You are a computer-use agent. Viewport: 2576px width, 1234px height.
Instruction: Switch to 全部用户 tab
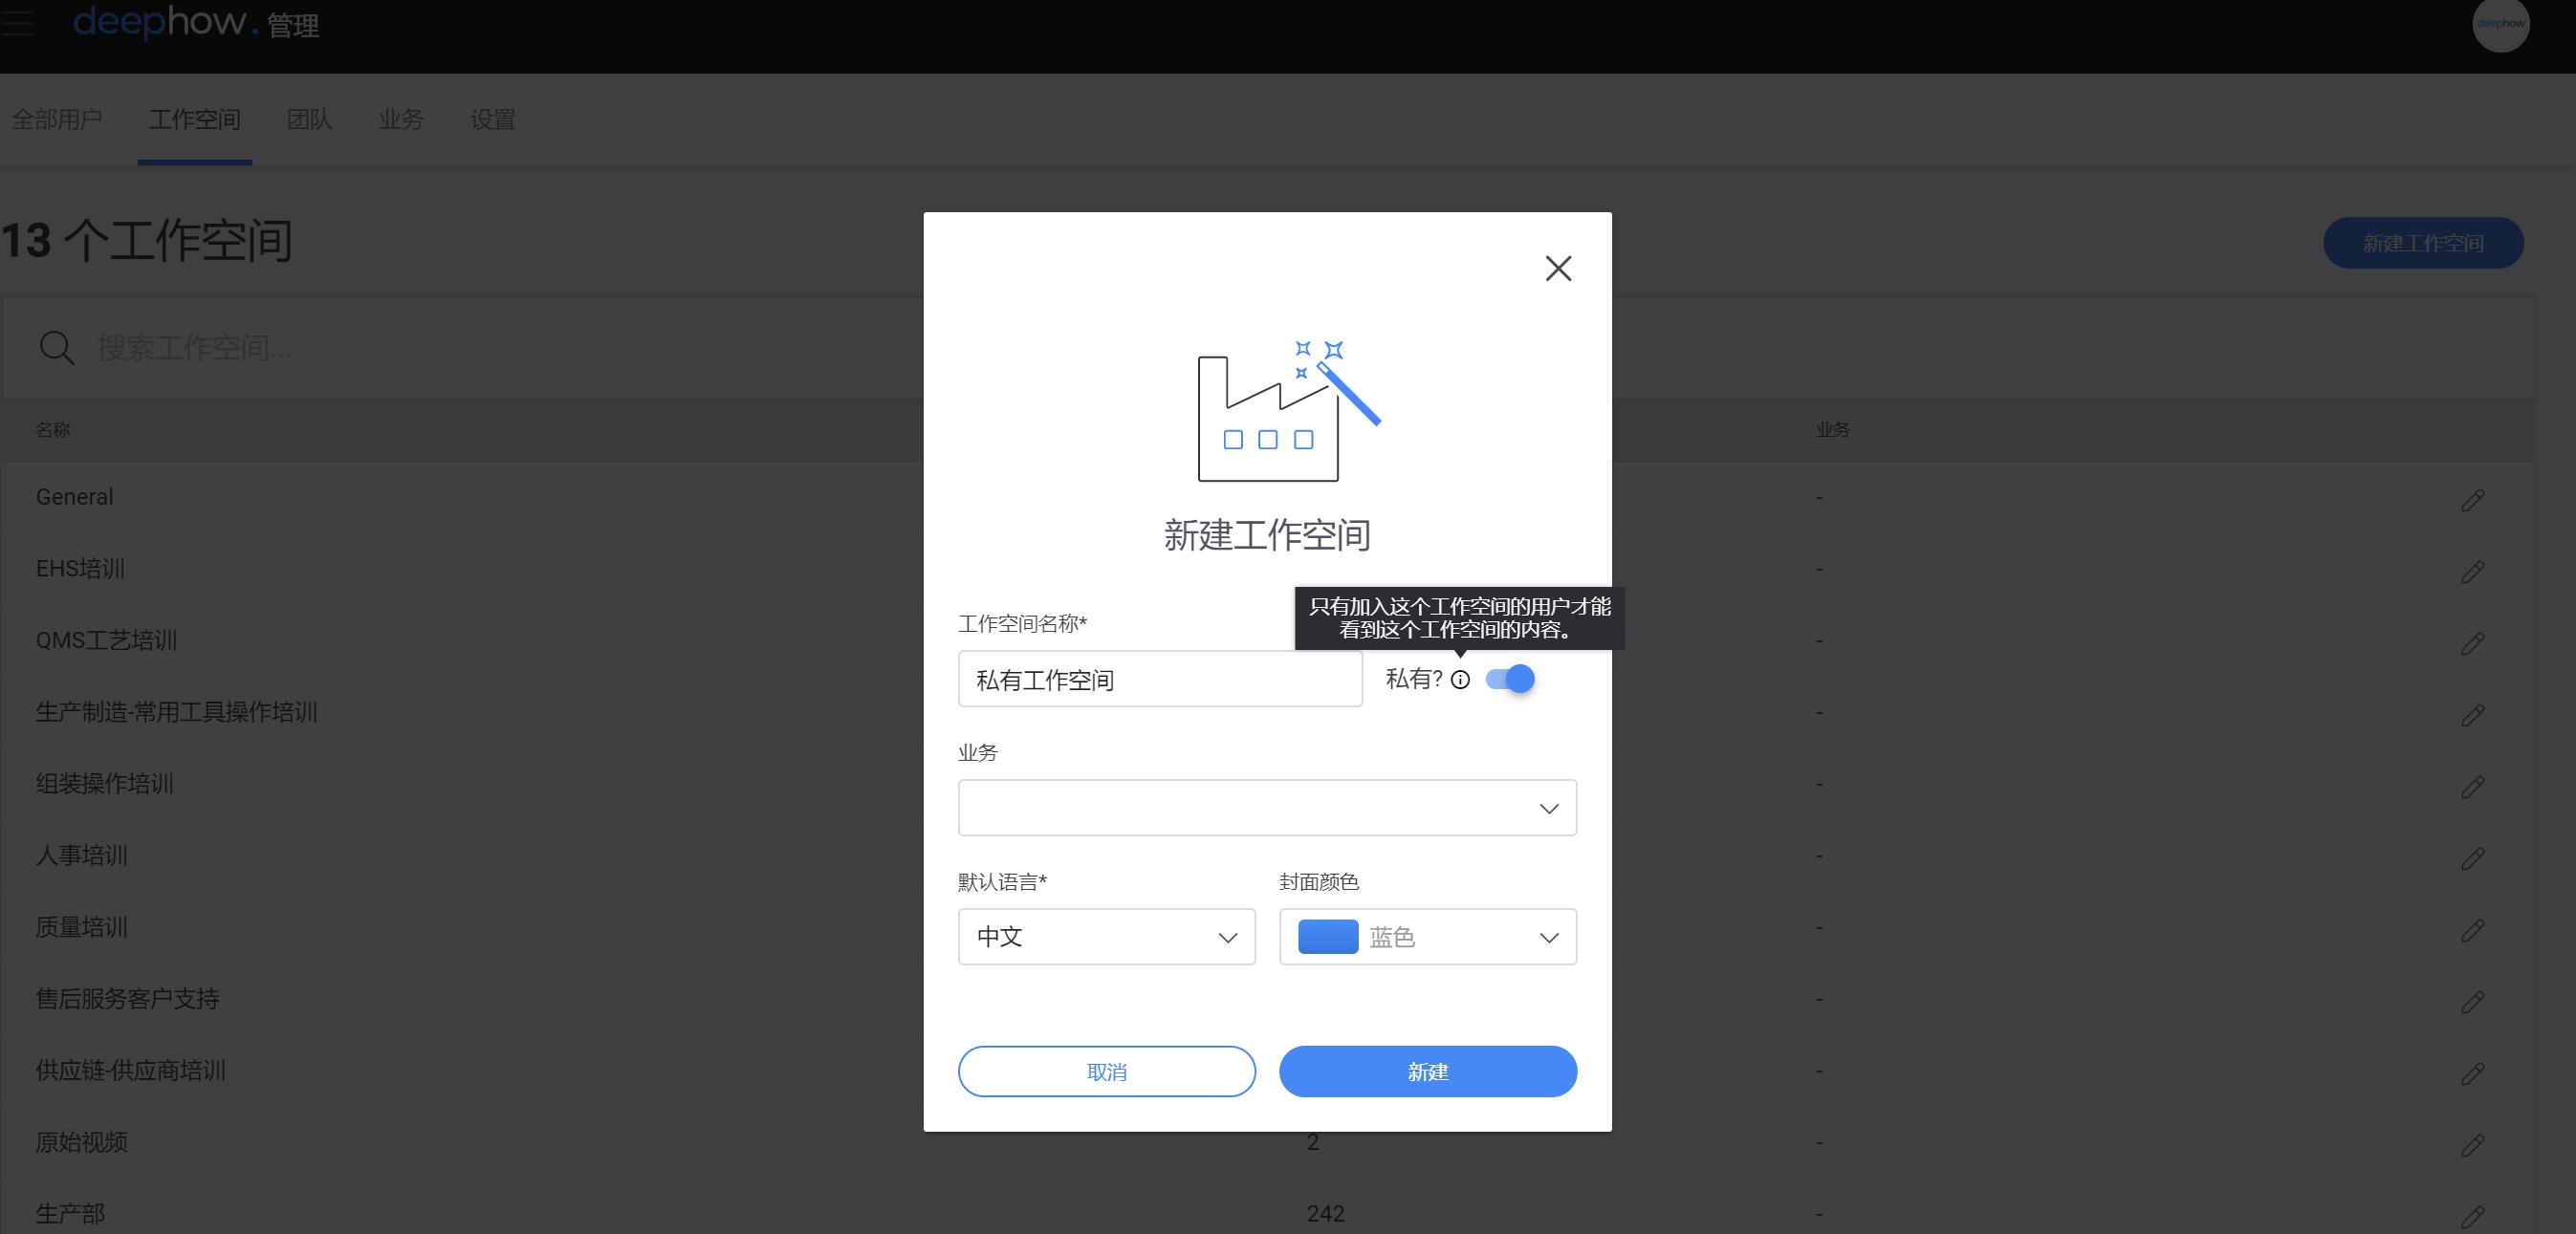[57, 120]
